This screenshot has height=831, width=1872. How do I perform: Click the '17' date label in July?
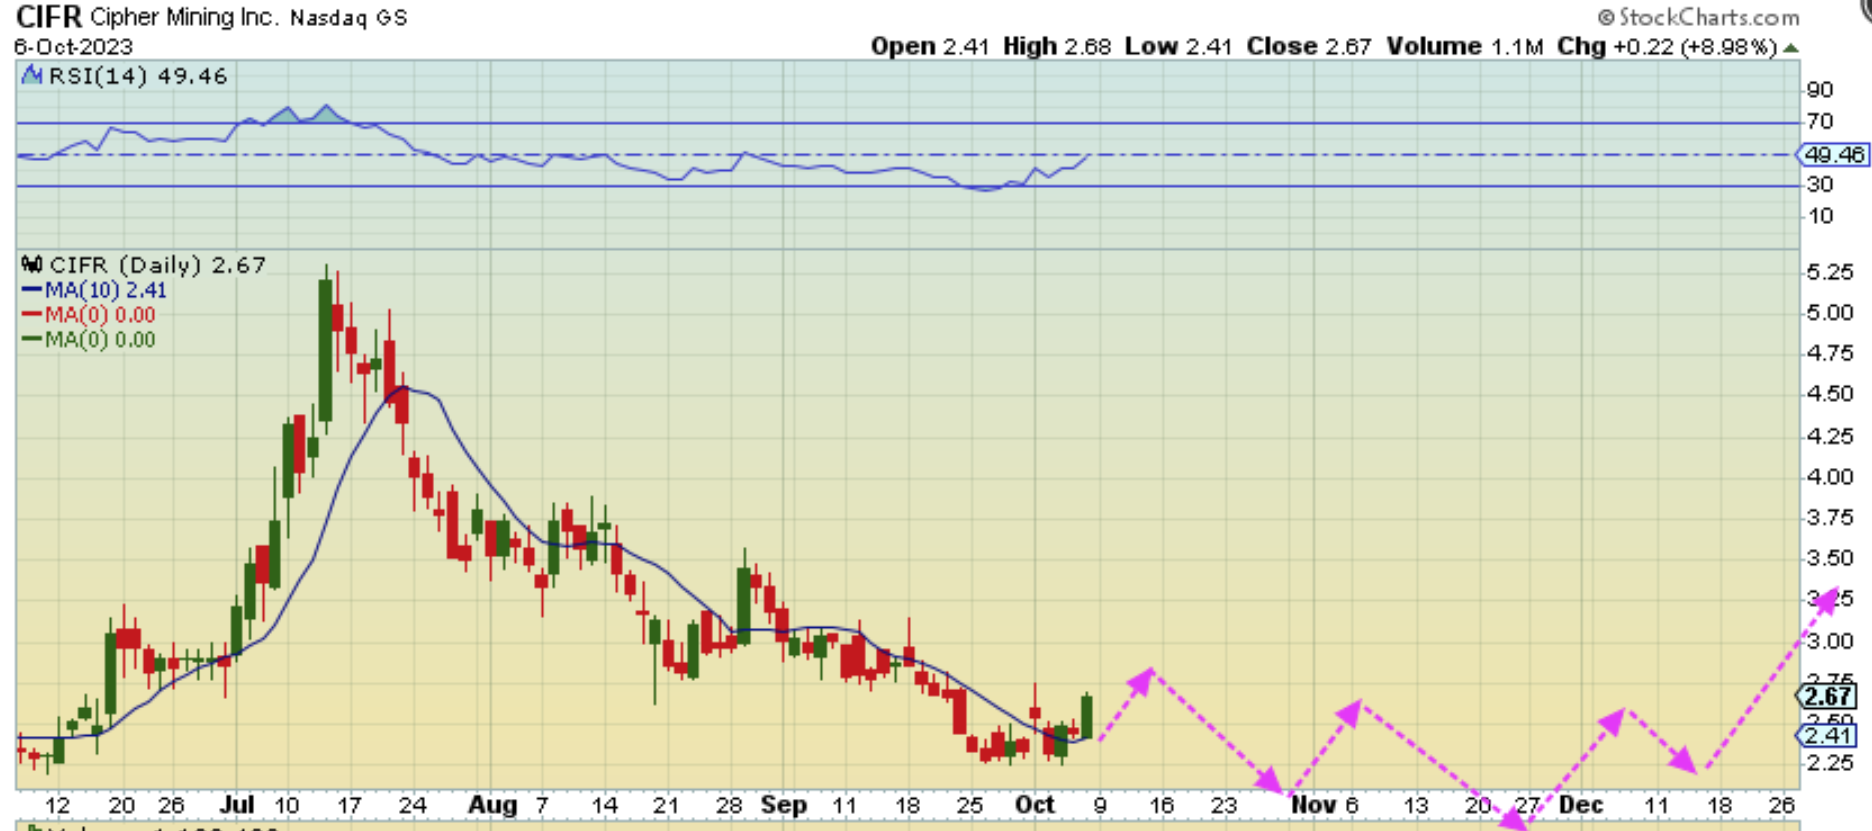tap(349, 806)
